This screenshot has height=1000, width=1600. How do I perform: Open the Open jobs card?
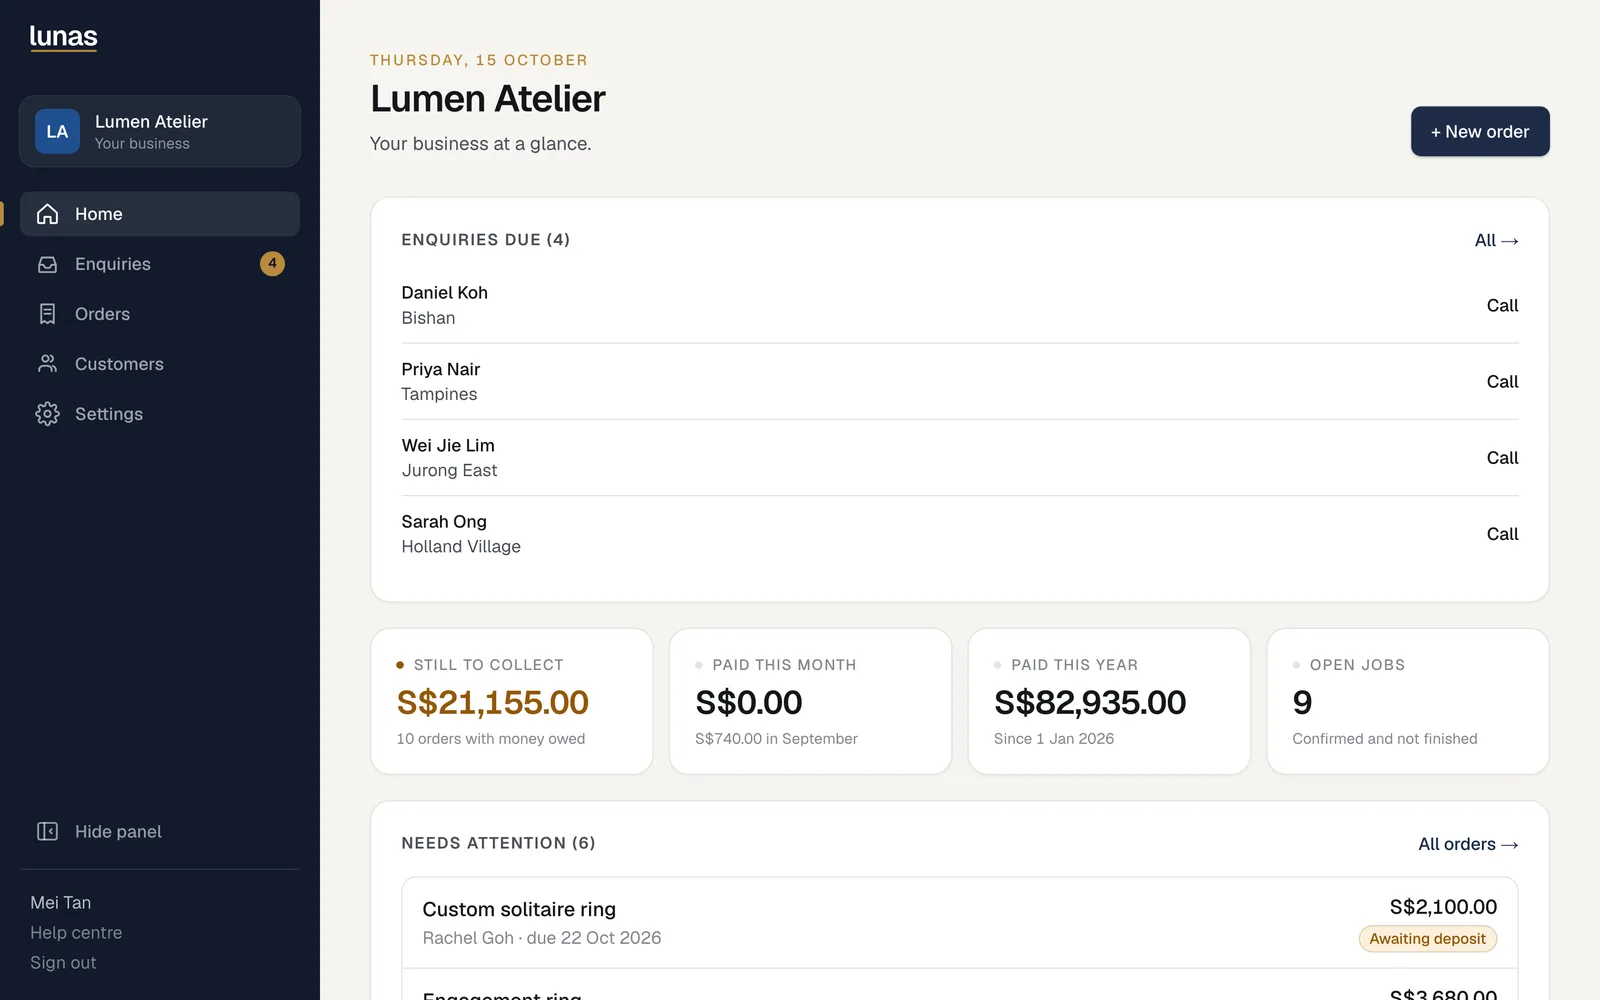1408,701
